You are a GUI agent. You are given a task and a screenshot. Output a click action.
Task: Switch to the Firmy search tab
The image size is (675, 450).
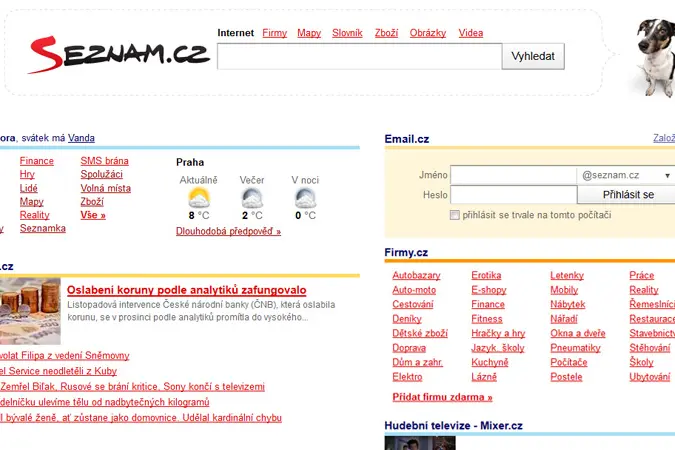pyautogui.click(x=275, y=33)
